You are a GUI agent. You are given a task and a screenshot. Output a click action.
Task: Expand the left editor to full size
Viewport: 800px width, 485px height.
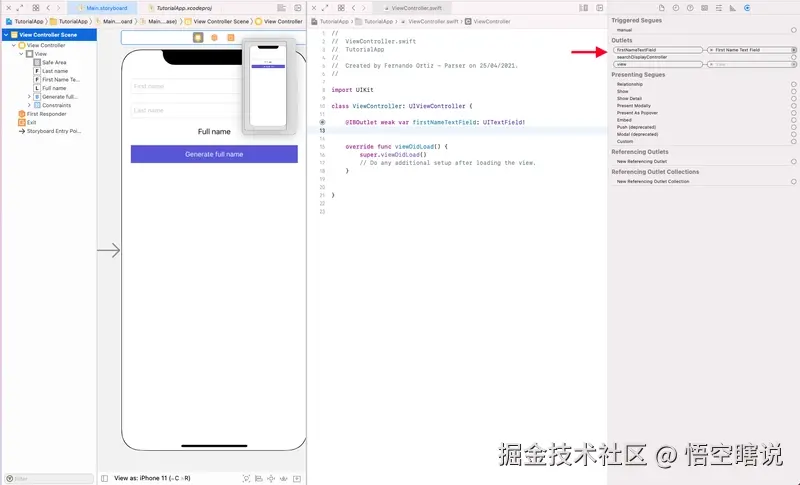pyautogui.click(x=20, y=8)
